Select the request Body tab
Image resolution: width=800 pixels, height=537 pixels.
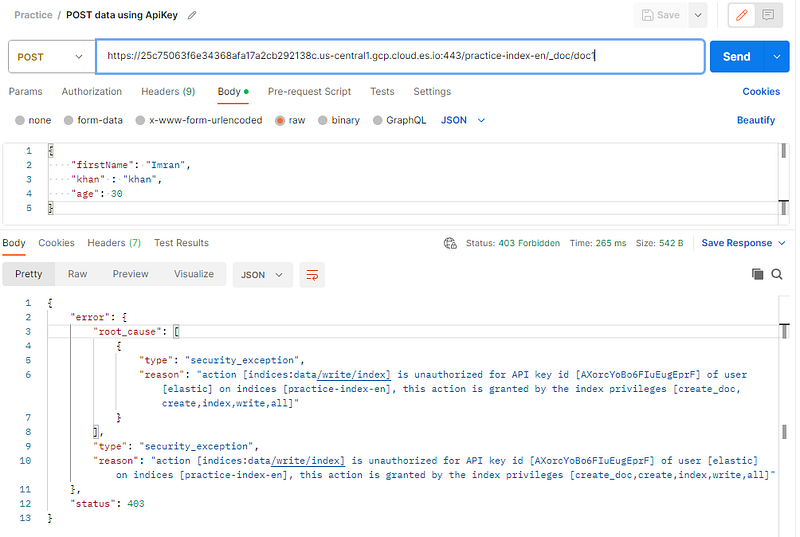click(x=233, y=92)
